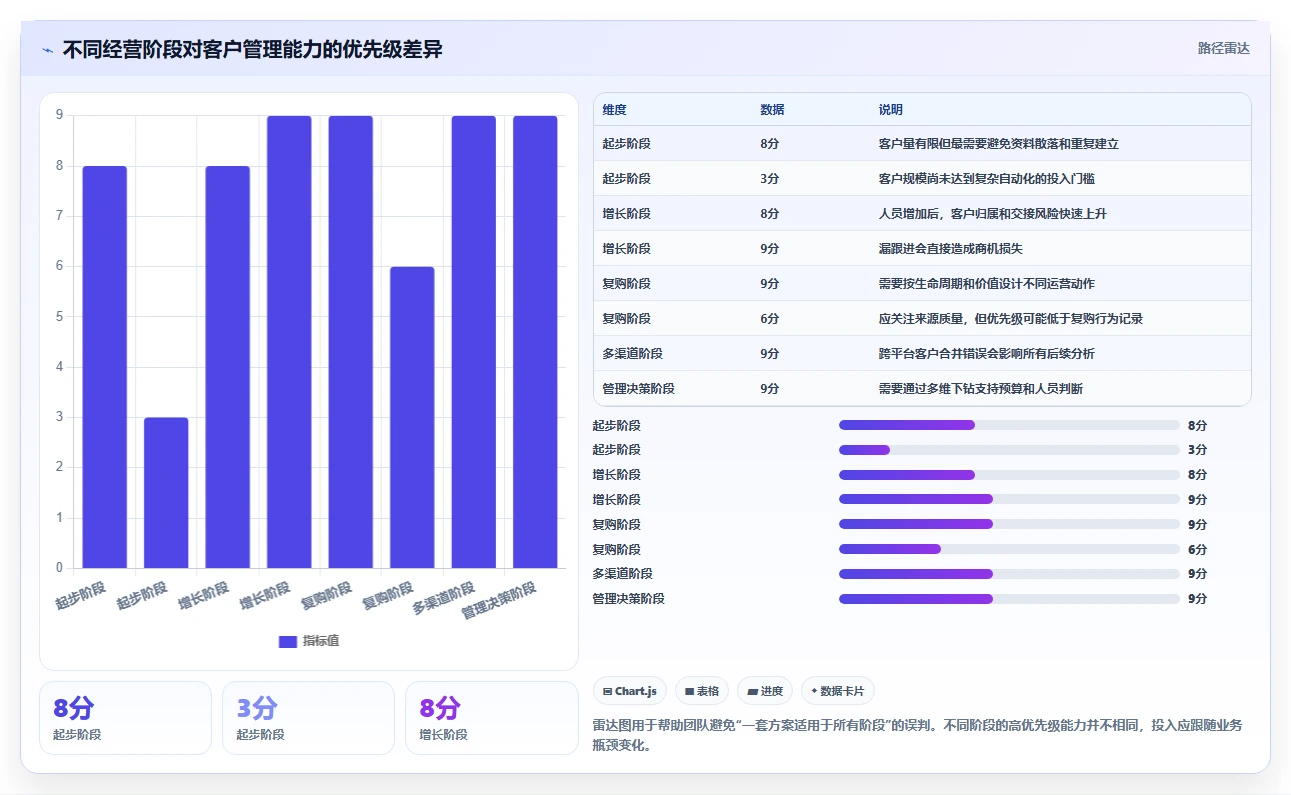Click the short 起步阶段 chart bar at 3
The image size is (1291, 795).
click(x=166, y=493)
